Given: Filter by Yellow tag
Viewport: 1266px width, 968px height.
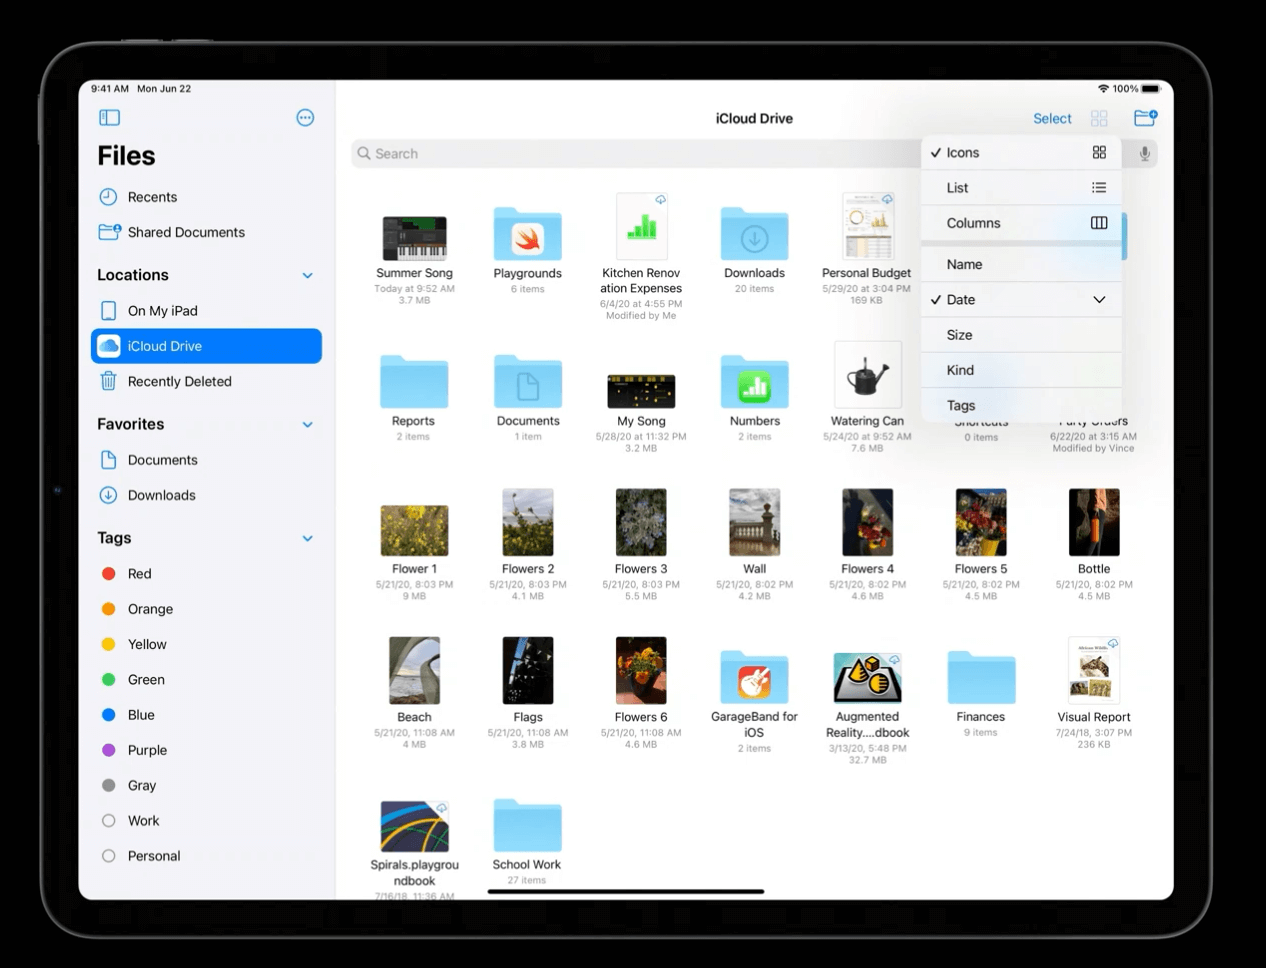Looking at the screenshot, I should 206,644.
